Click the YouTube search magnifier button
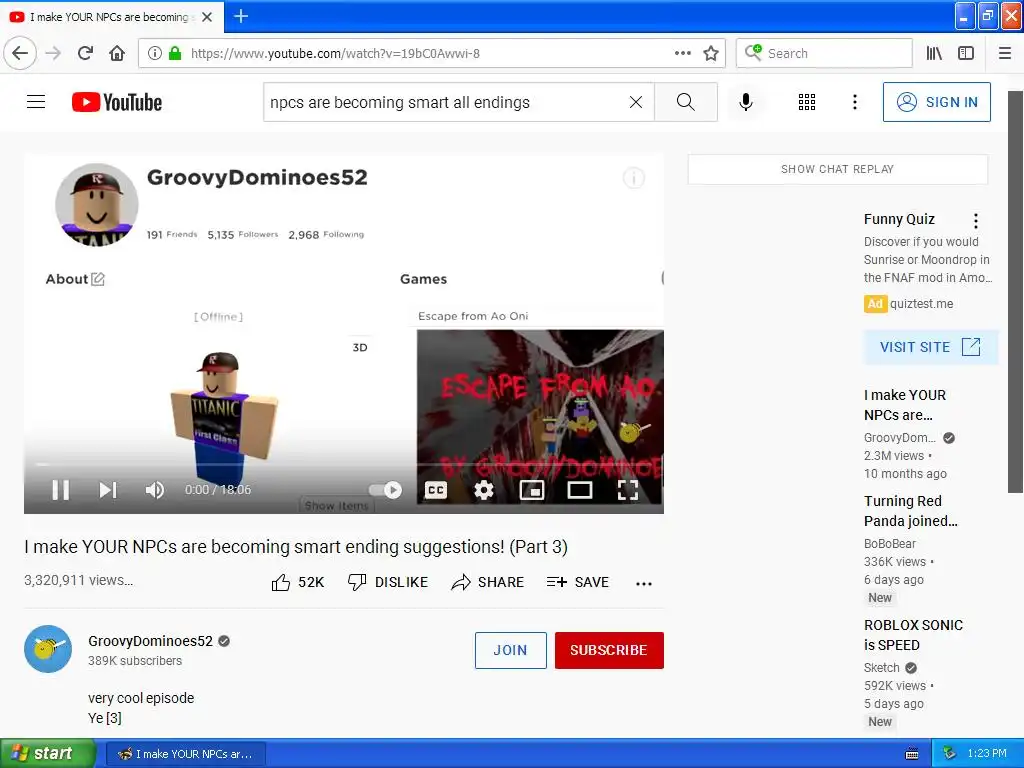This screenshot has width=1024, height=768. pyautogui.click(x=686, y=102)
